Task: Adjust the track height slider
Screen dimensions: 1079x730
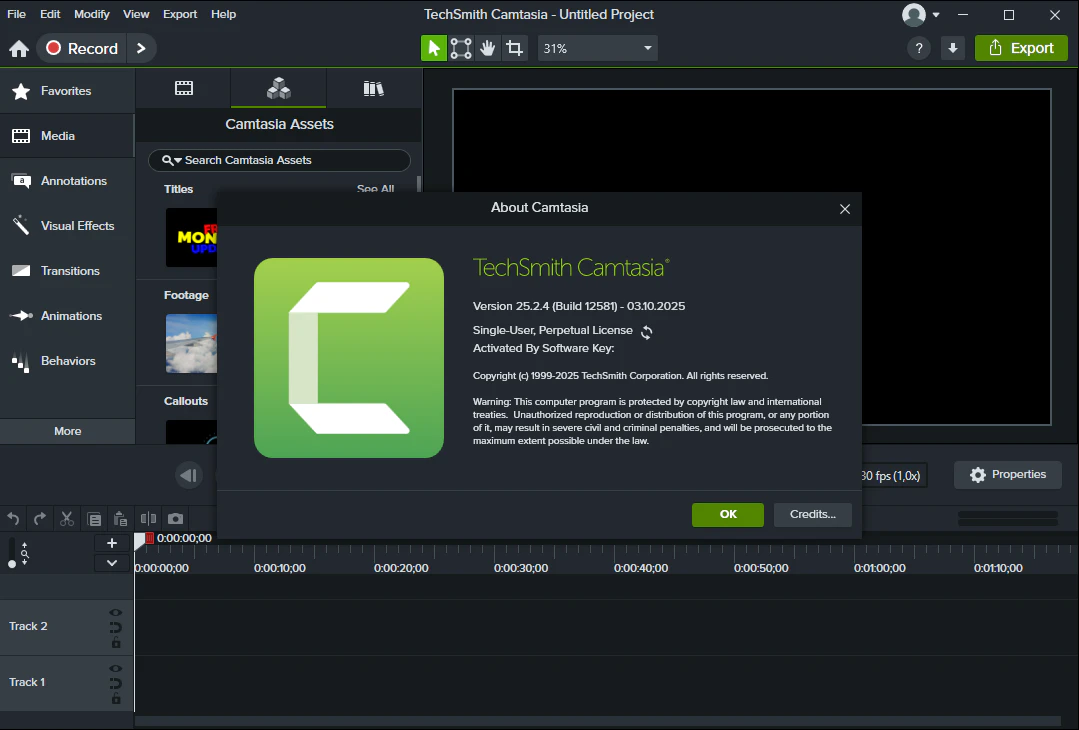Action: tap(12, 554)
